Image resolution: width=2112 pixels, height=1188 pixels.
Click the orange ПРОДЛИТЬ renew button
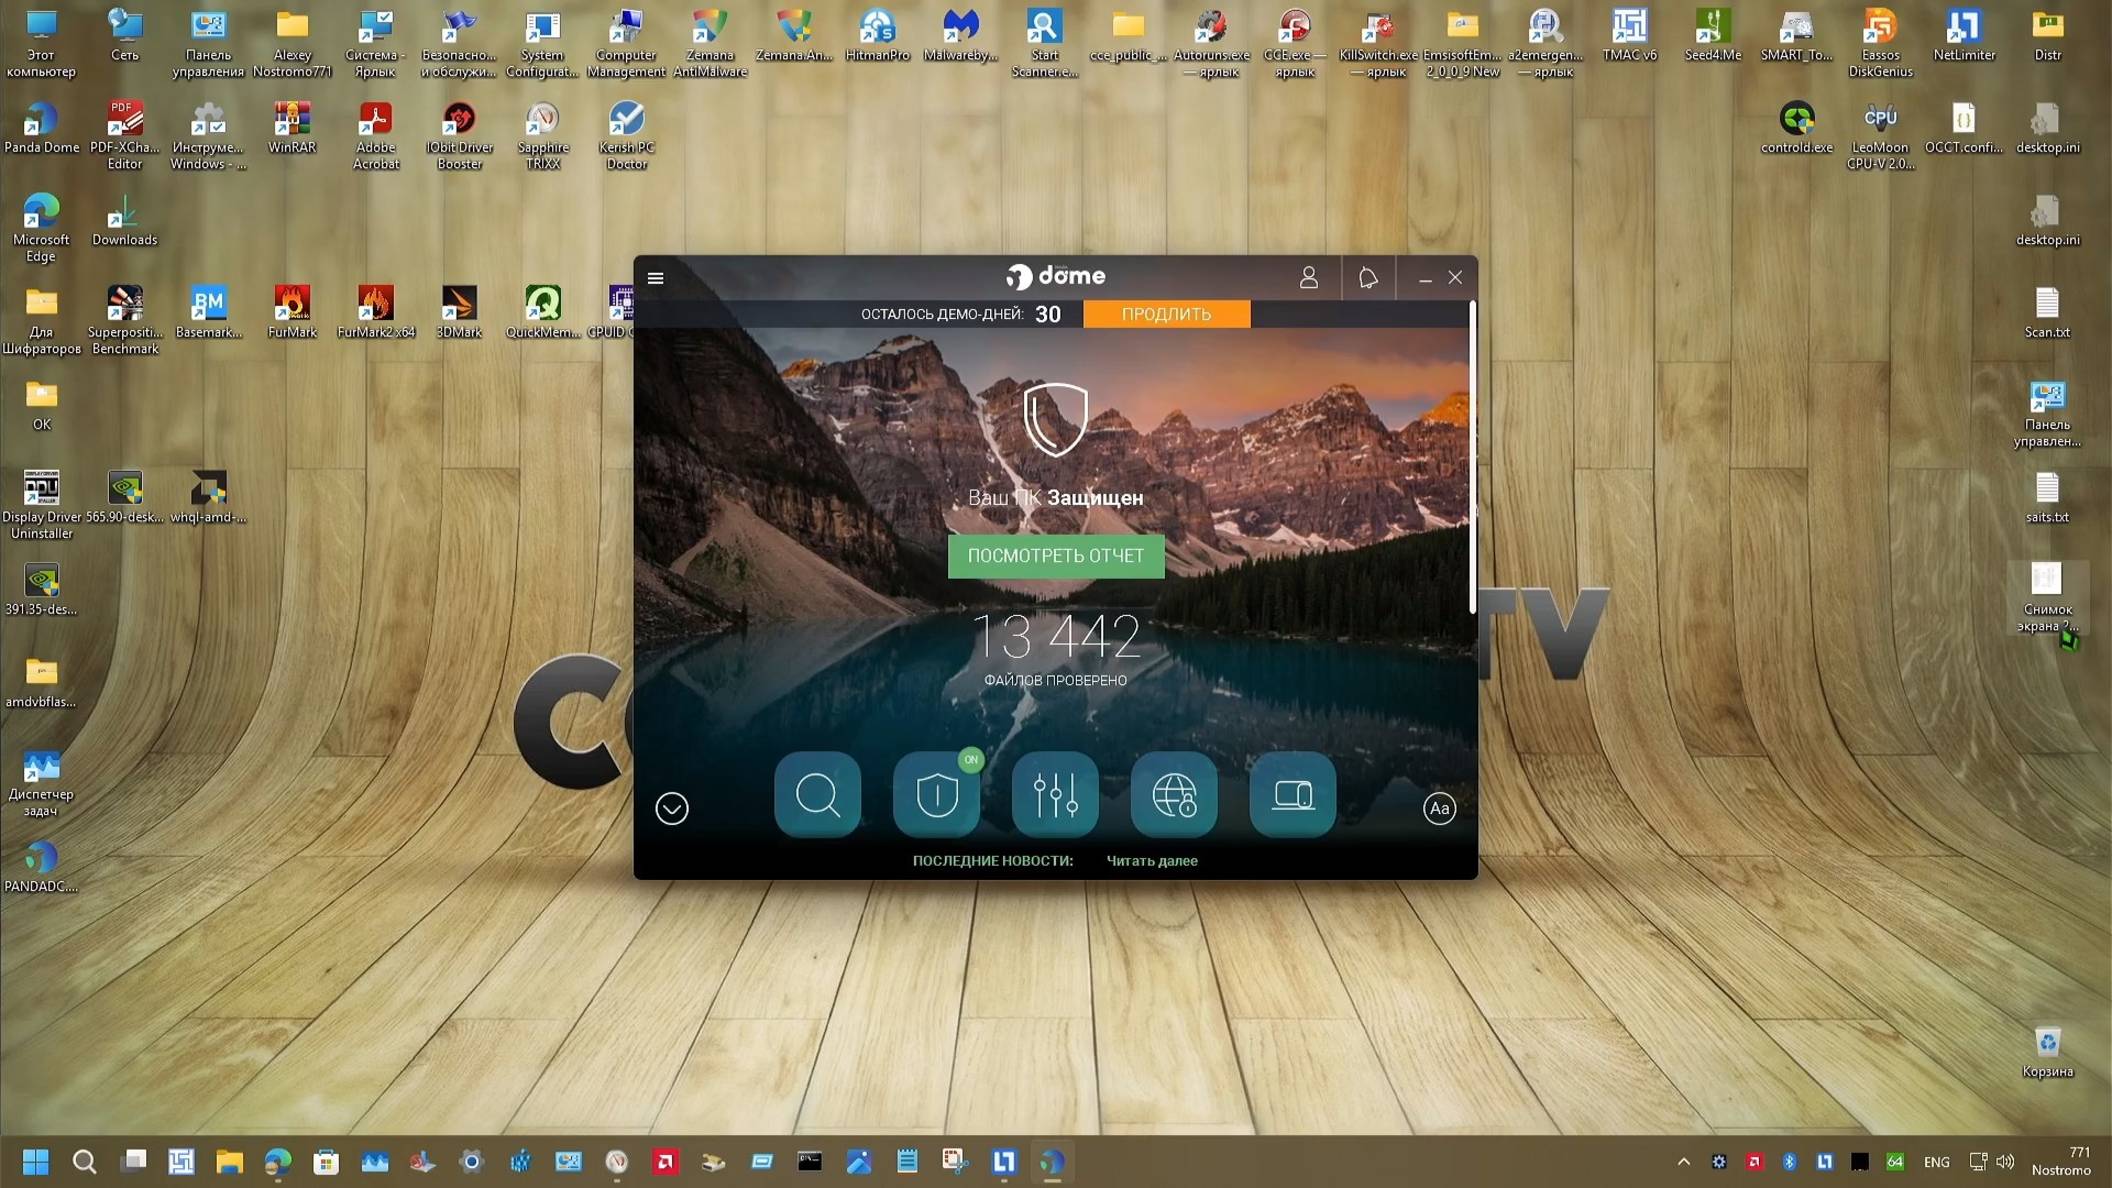1166,314
